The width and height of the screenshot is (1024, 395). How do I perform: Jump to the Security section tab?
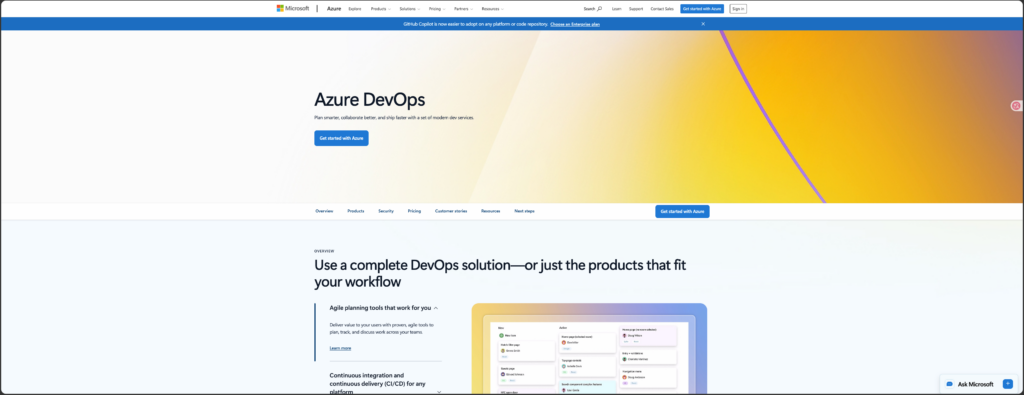pos(386,212)
